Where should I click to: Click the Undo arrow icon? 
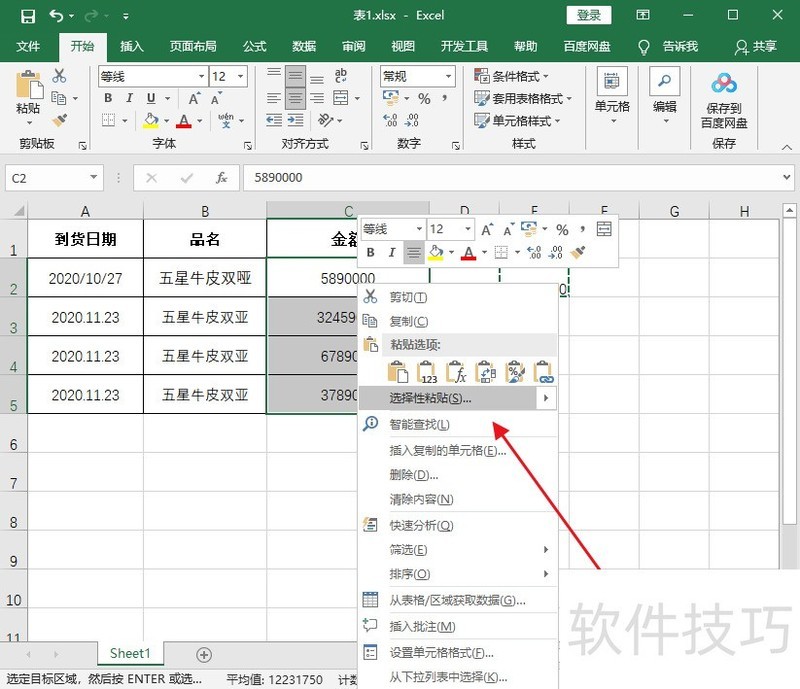[x=56, y=16]
